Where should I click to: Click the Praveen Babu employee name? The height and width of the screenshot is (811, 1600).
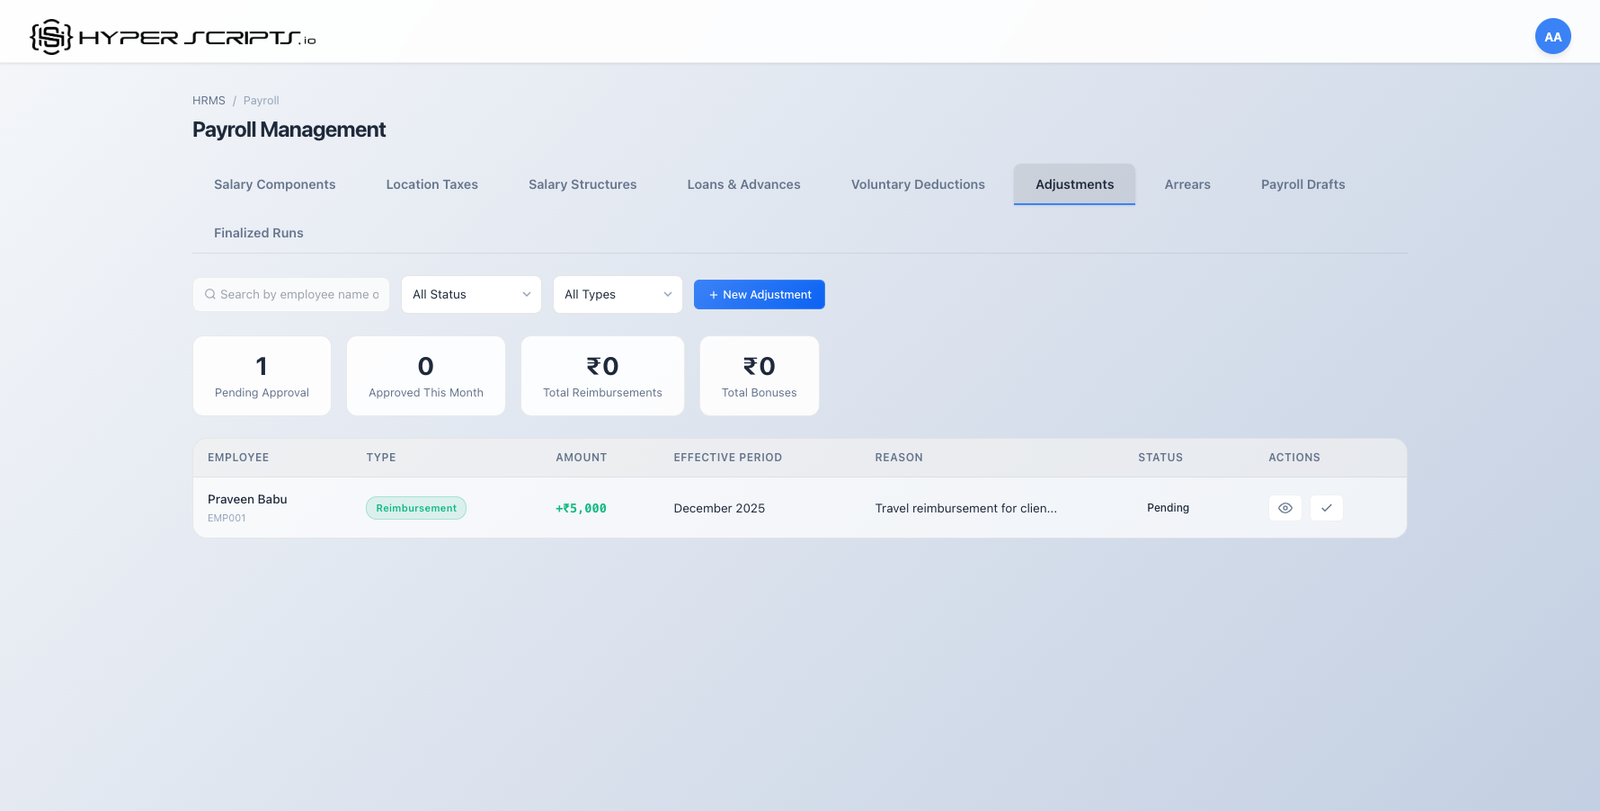tap(247, 499)
